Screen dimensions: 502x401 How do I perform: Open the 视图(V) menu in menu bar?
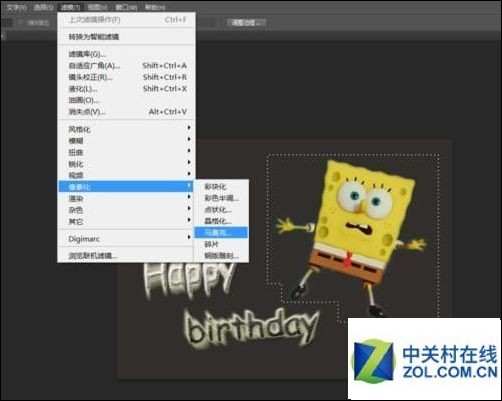click(98, 7)
